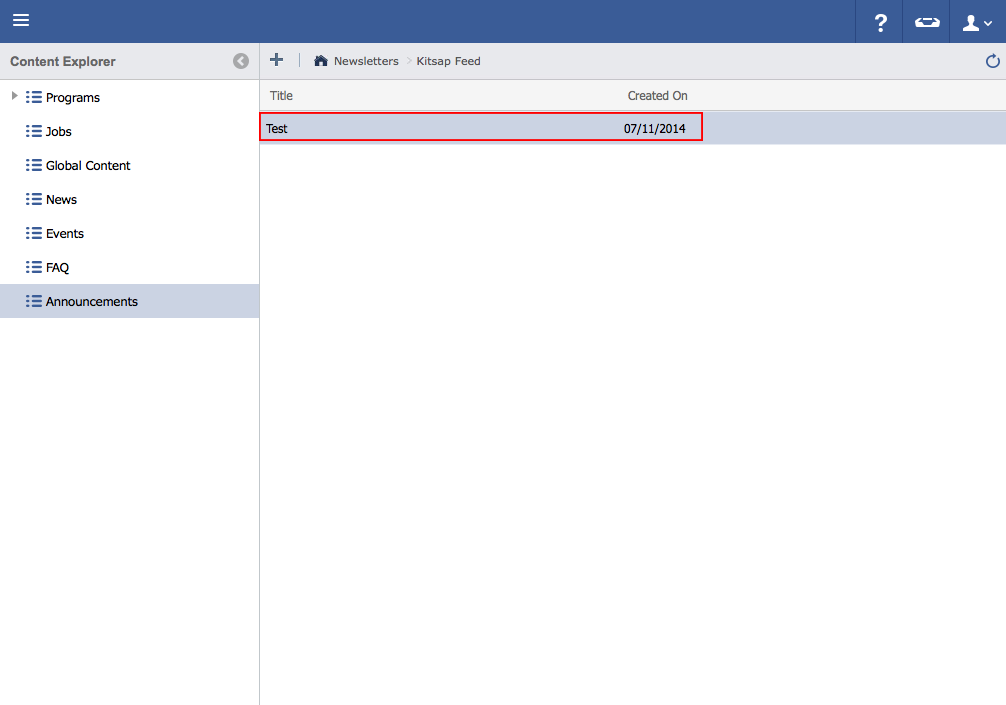Viewport: 1006px width, 705px height.
Task: Click the Kitsap Feed breadcrumb
Action: (448, 61)
